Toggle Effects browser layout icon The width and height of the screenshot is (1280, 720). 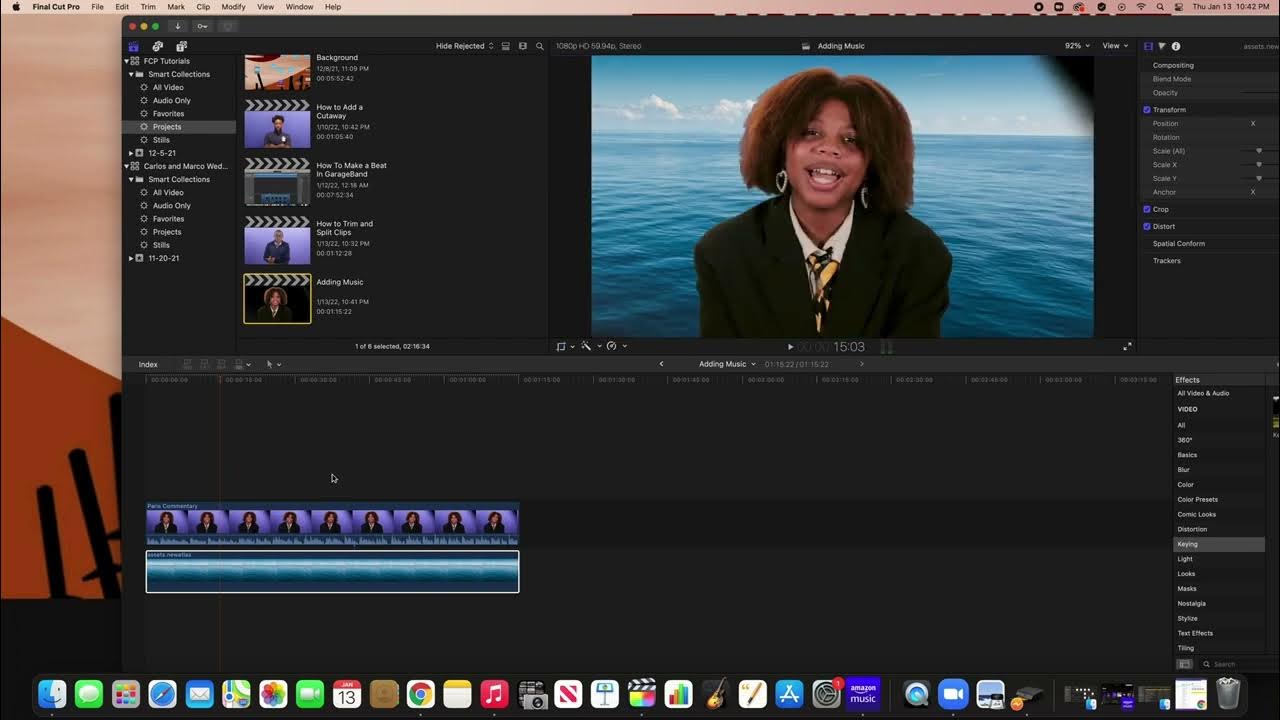pyautogui.click(x=1185, y=664)
